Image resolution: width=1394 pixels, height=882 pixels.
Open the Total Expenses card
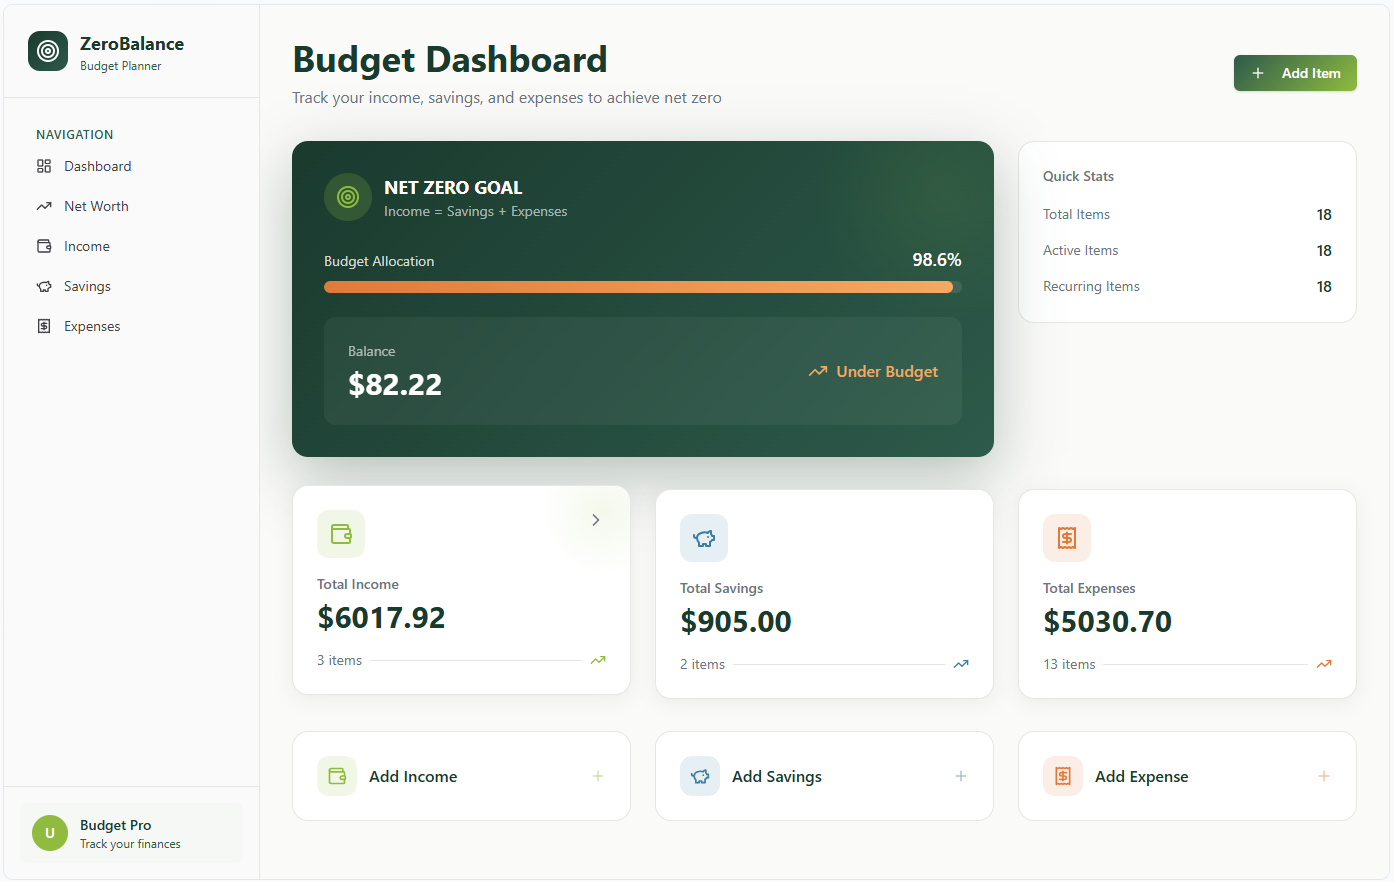pos(1187,594)
